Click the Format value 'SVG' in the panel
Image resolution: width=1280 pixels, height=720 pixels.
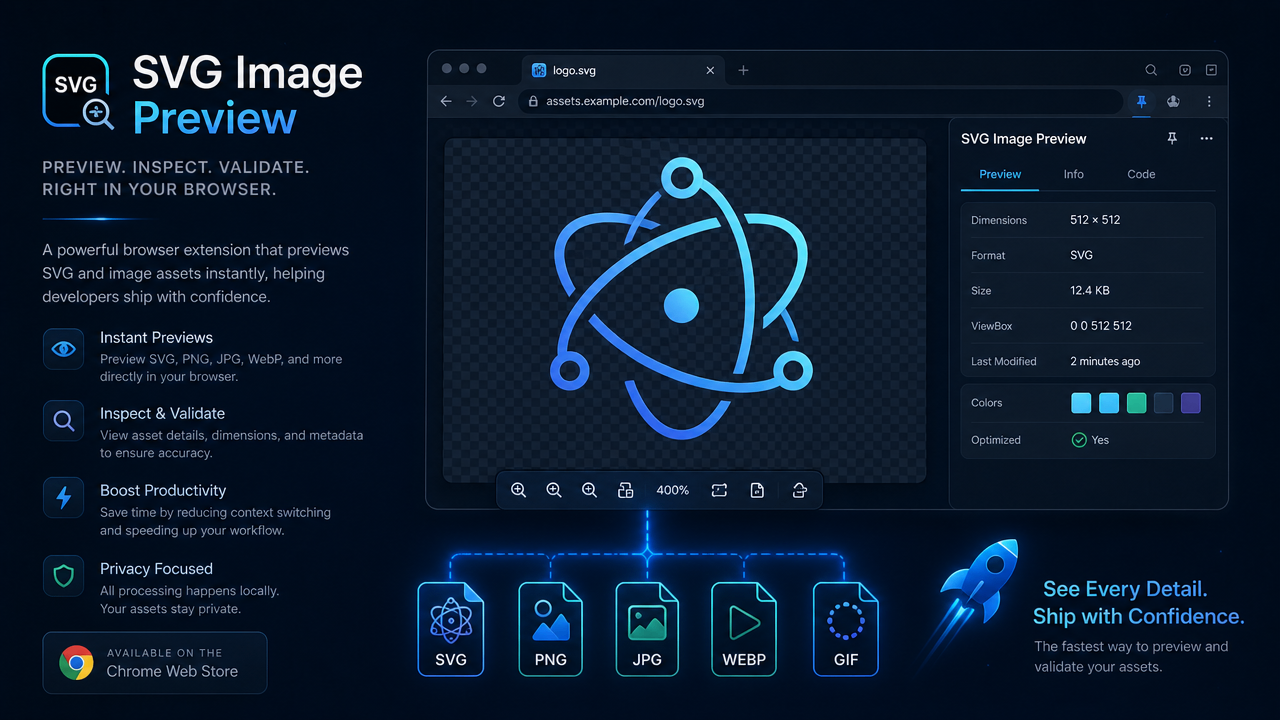point(1081,255)
